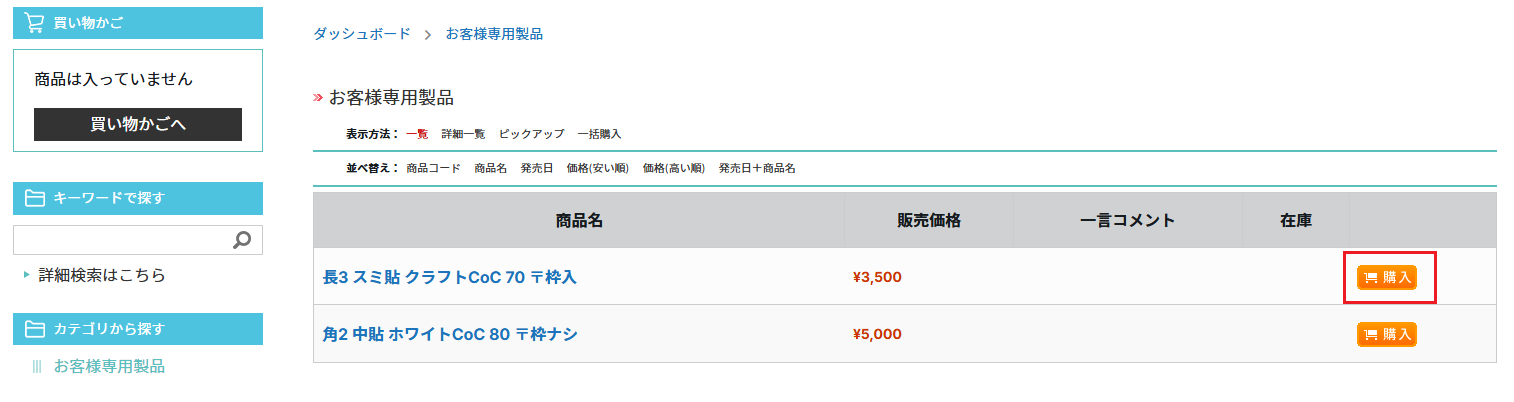Sort by 発売日＋商品名

757,168
